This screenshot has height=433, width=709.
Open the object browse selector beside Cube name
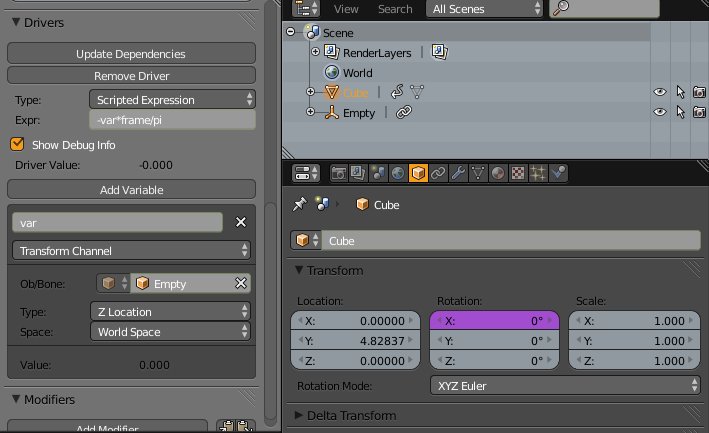[306, 240]
